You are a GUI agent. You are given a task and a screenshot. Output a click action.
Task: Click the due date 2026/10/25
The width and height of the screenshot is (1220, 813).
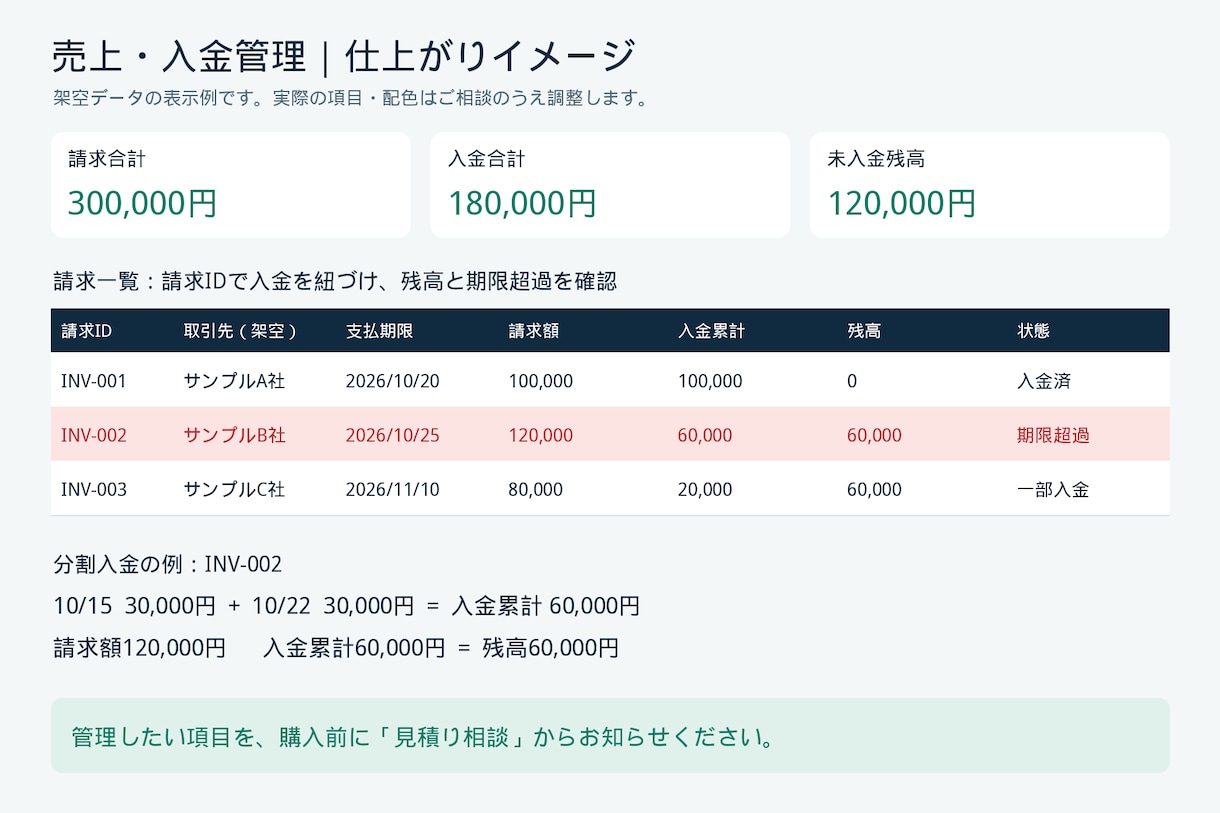[392, 435]
